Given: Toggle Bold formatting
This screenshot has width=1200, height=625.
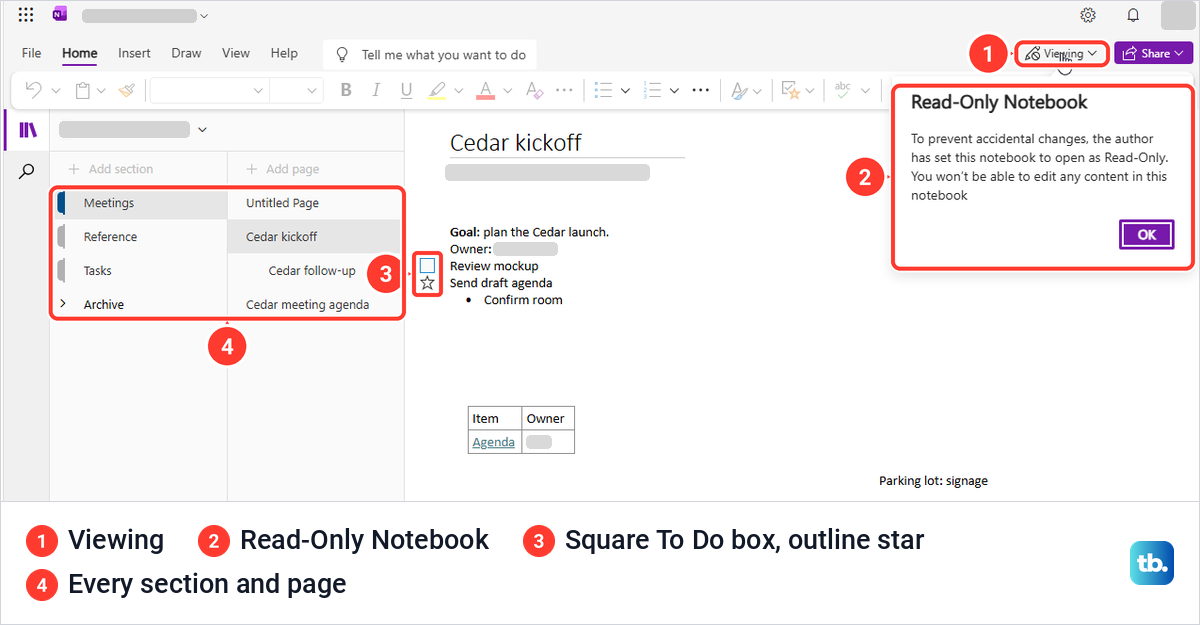Looking at the screenshot, I should point(346,90).
